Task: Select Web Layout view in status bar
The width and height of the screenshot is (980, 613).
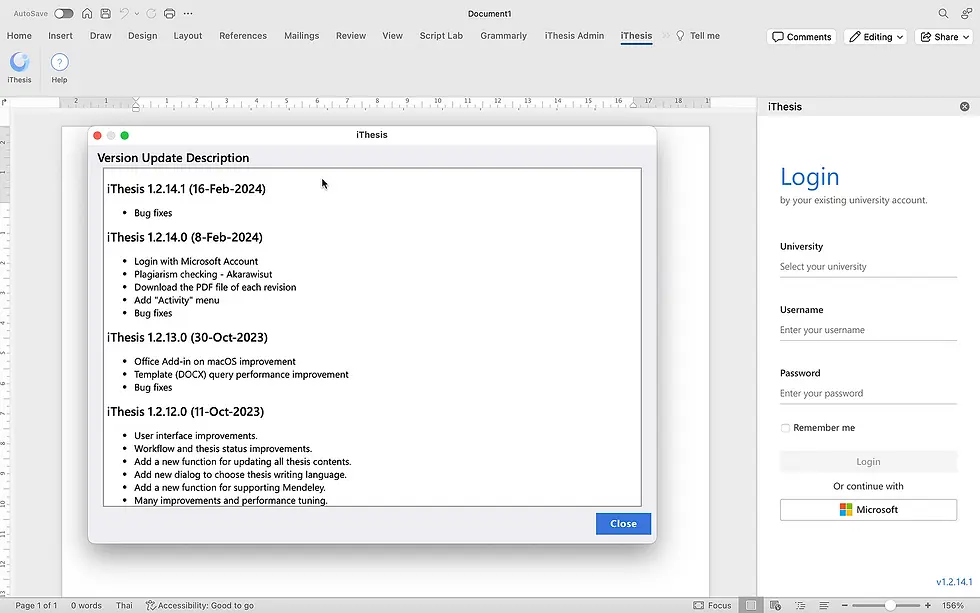Action: tap(776, 606)
